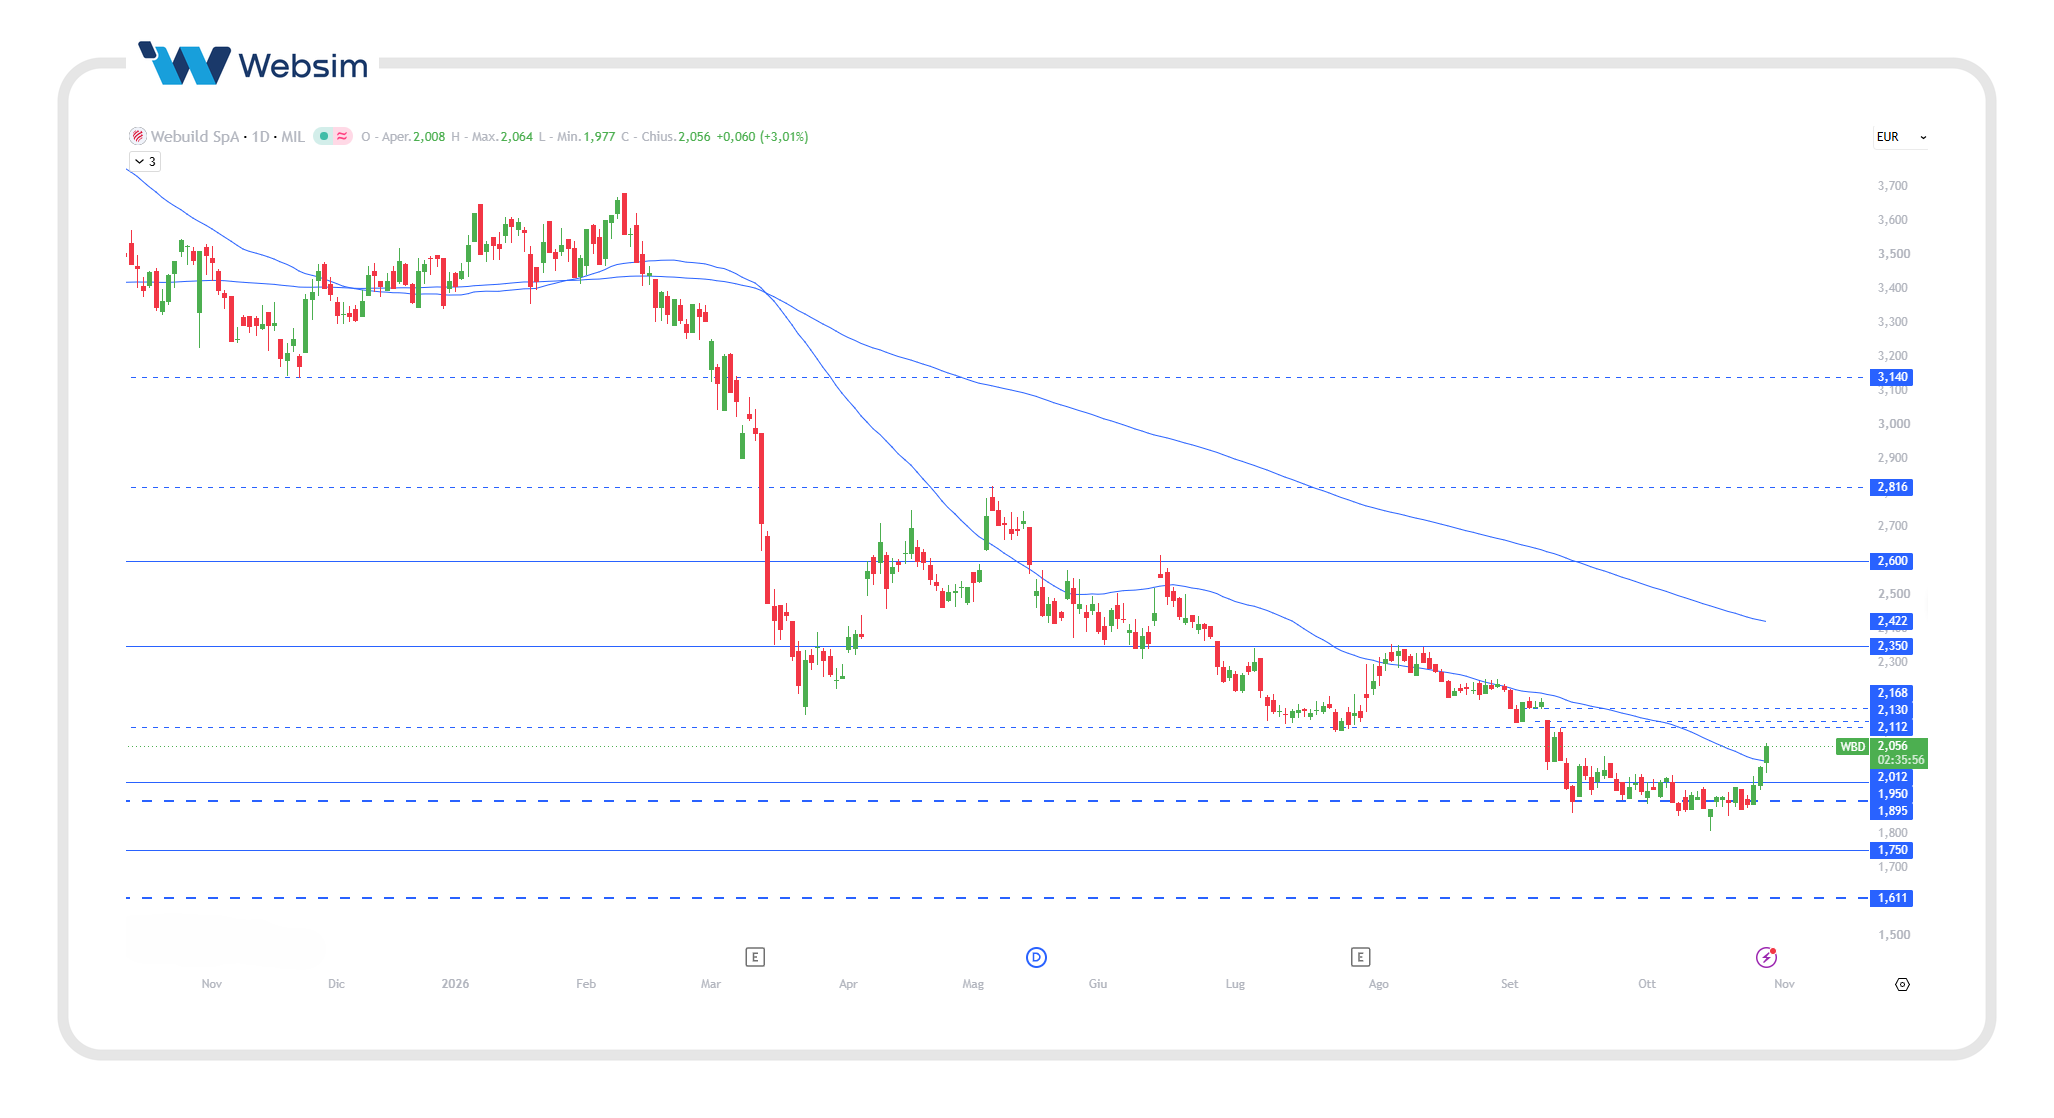Viewport: 2054px width, 1118px height.
Task: Open the earnings E marker above Mar
Action: tap(755, 957)
